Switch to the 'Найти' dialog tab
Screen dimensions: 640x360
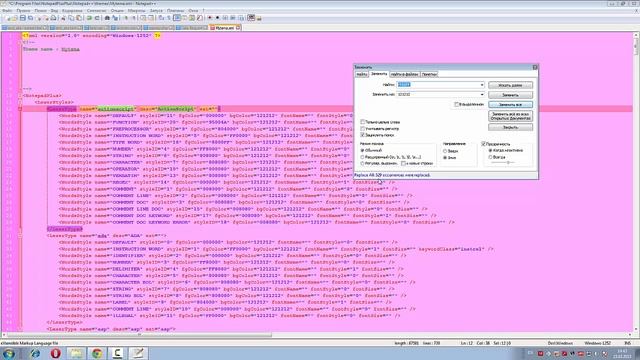click(362, 74)
